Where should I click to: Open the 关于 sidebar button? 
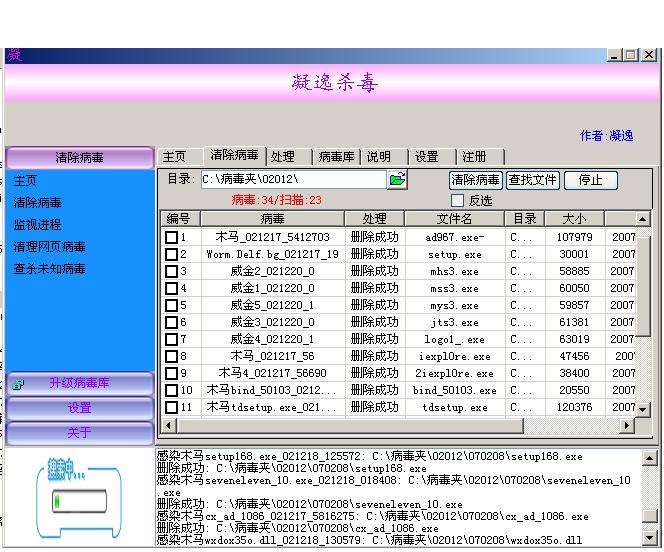[x=80, y=433]
